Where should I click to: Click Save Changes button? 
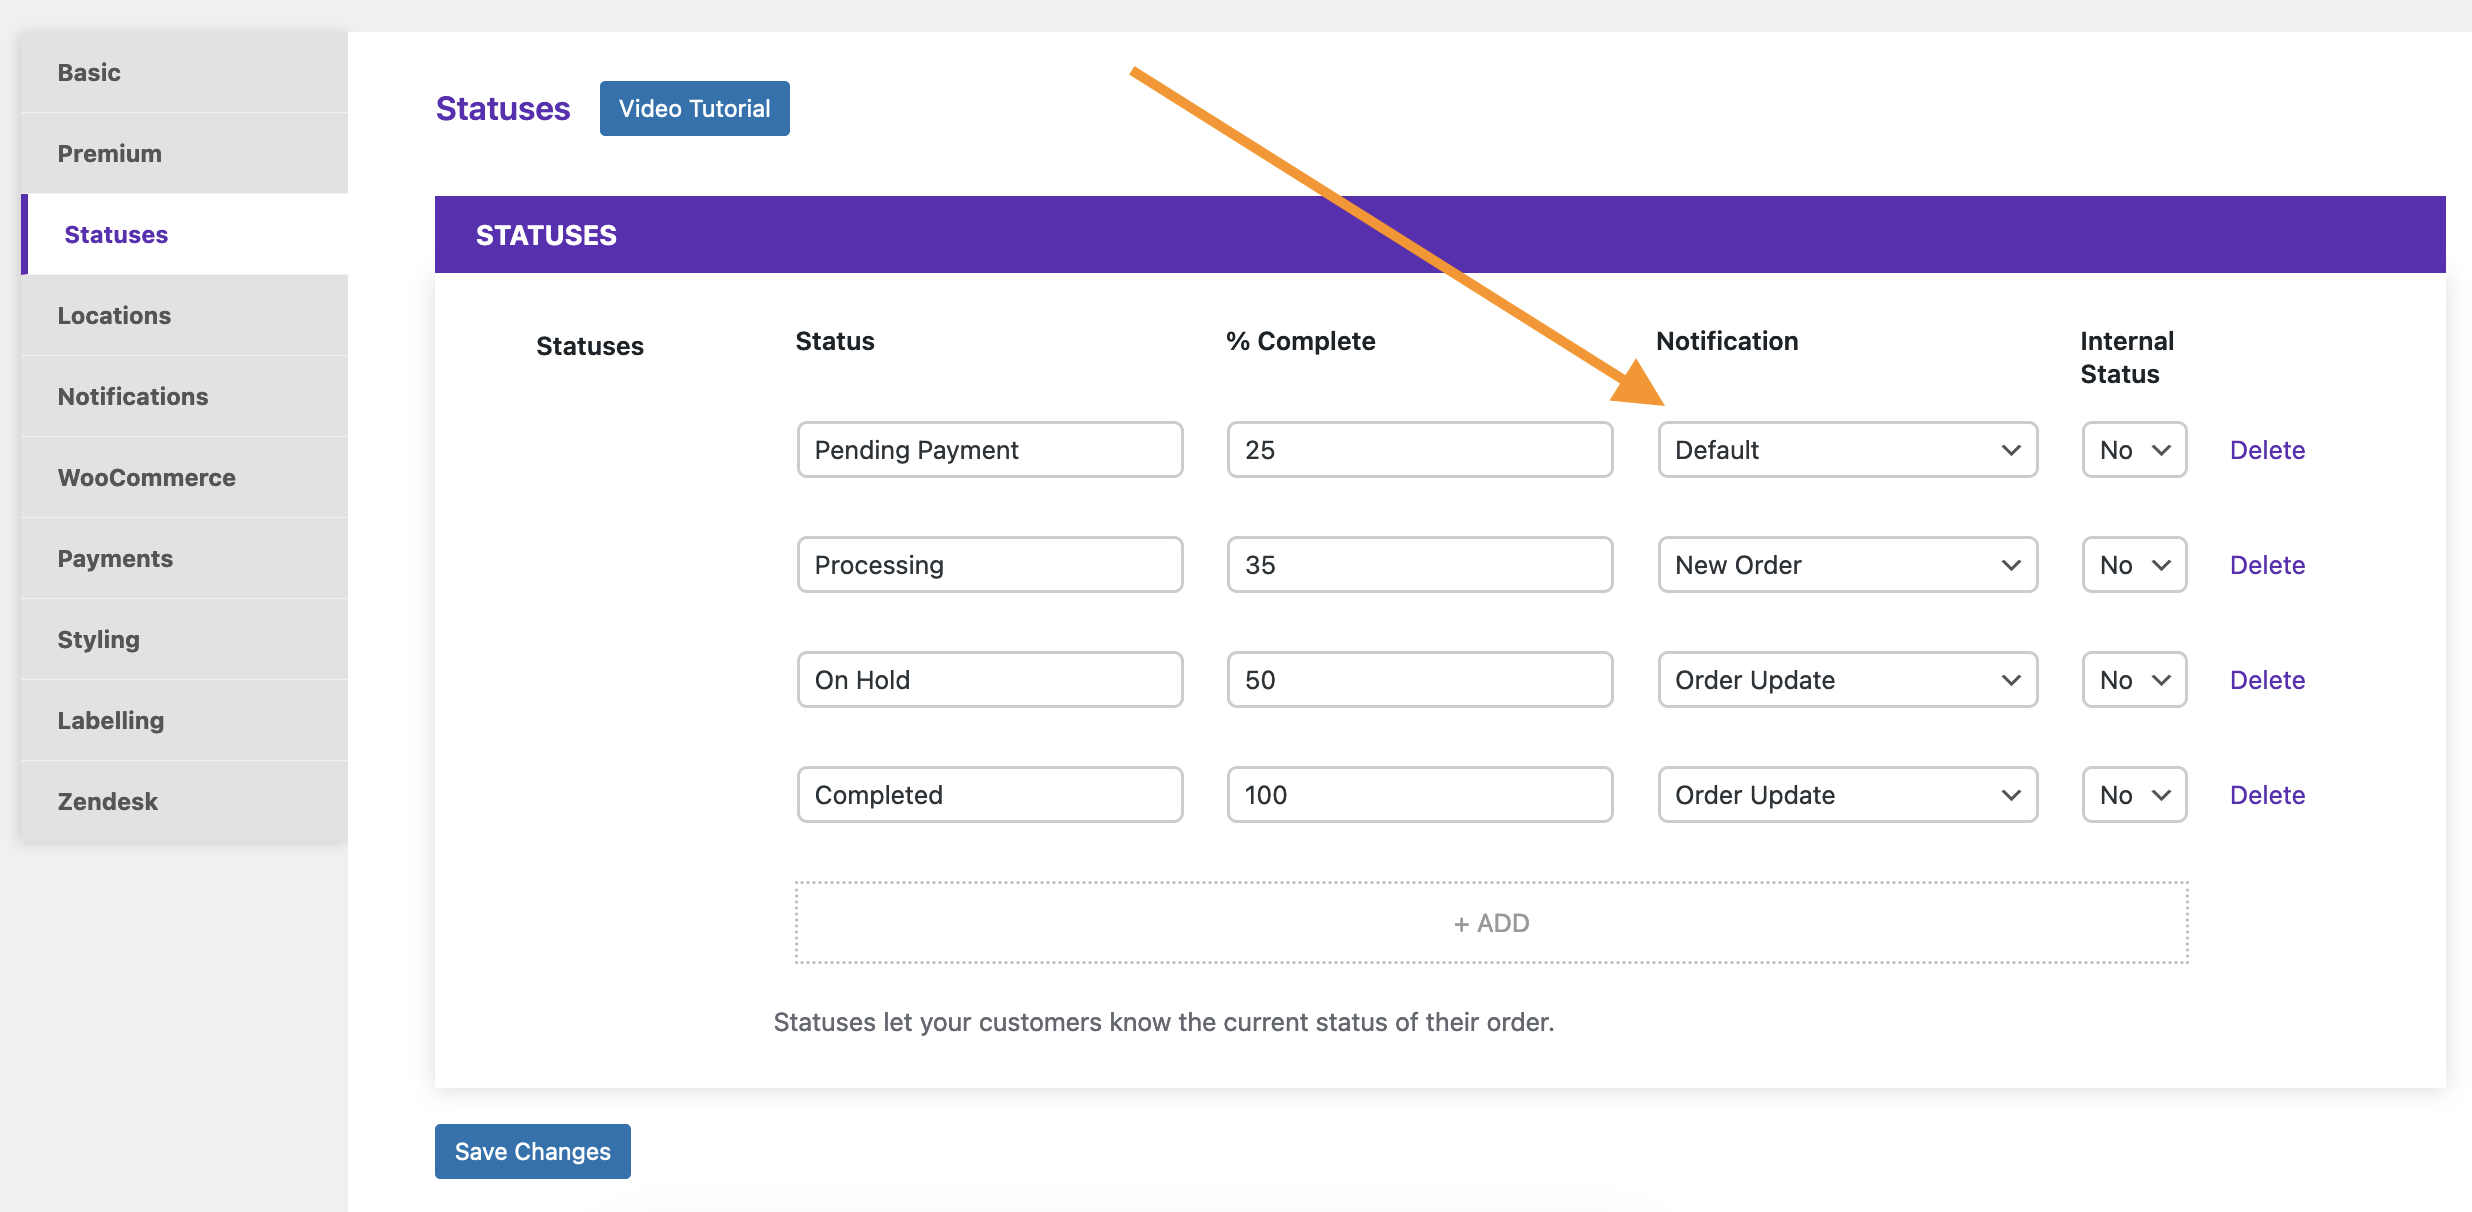click(533, 1151)
